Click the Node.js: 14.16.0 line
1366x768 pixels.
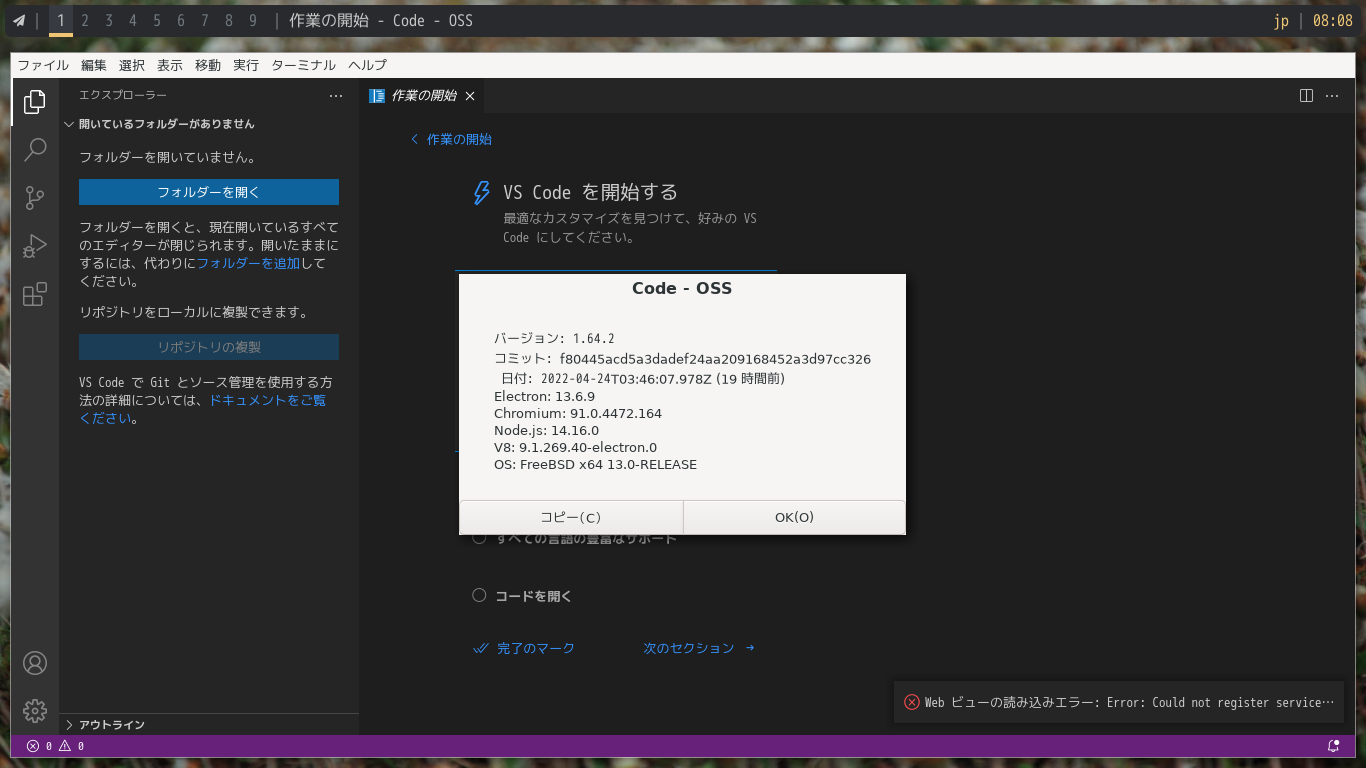pos(546,430)
